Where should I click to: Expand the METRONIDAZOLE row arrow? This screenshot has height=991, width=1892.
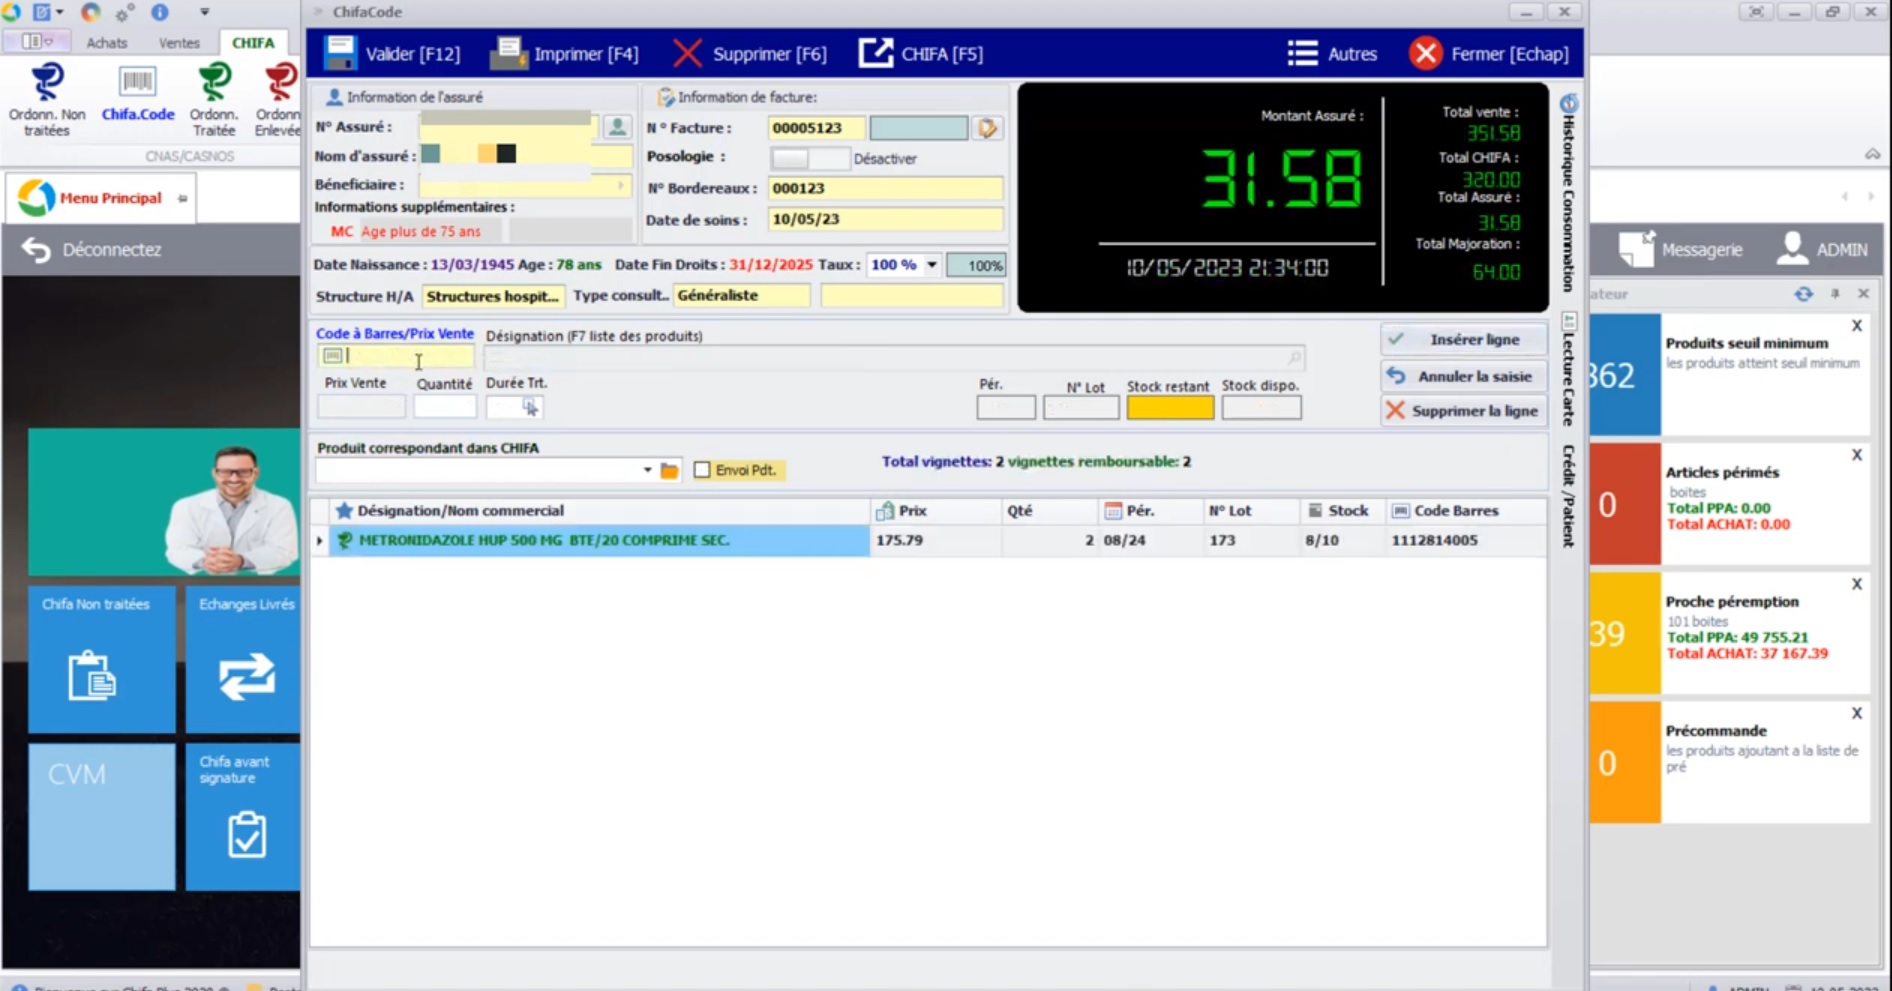click(x=320, y=541)
